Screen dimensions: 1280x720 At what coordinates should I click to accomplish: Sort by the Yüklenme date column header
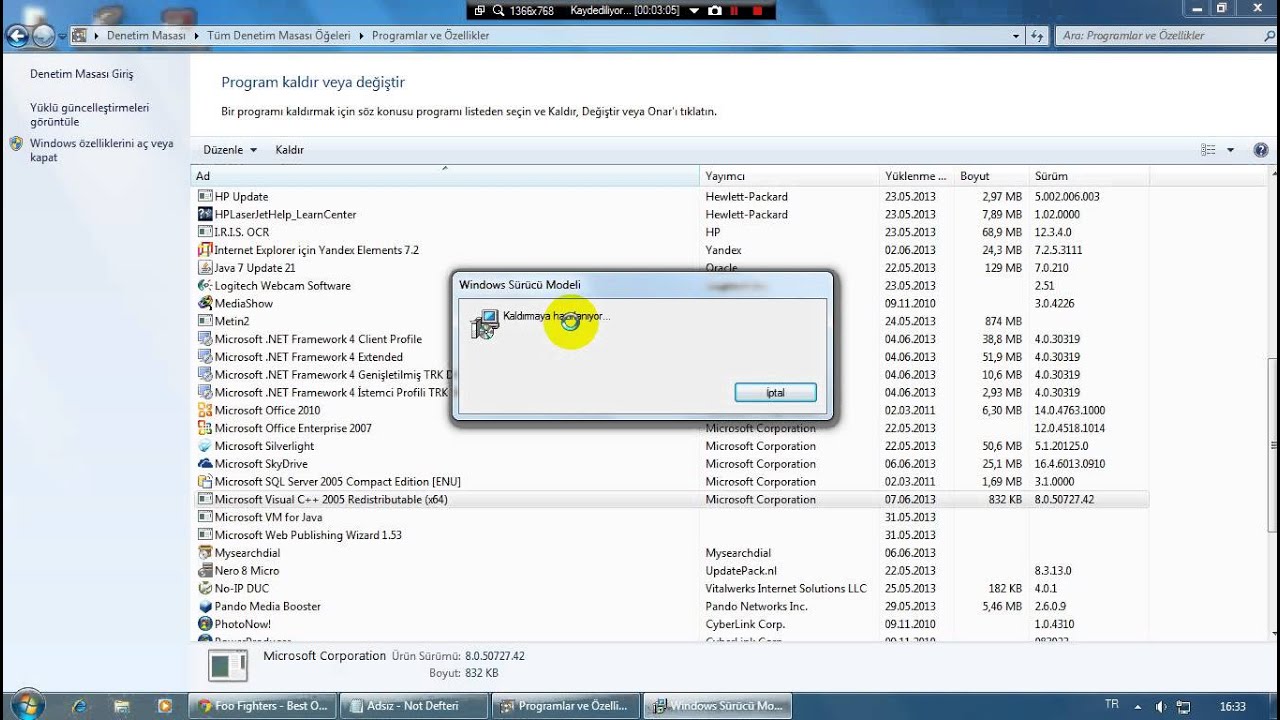917,176
